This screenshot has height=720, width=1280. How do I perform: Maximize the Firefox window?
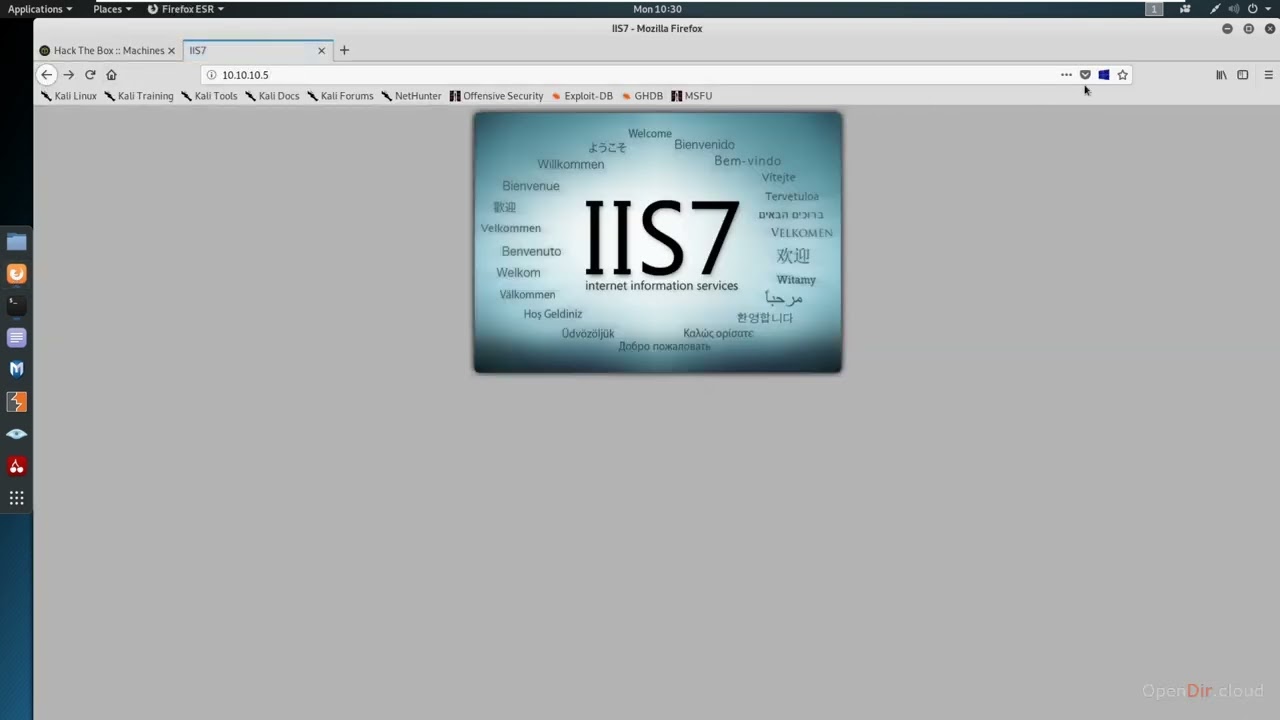pos(1248,29)
